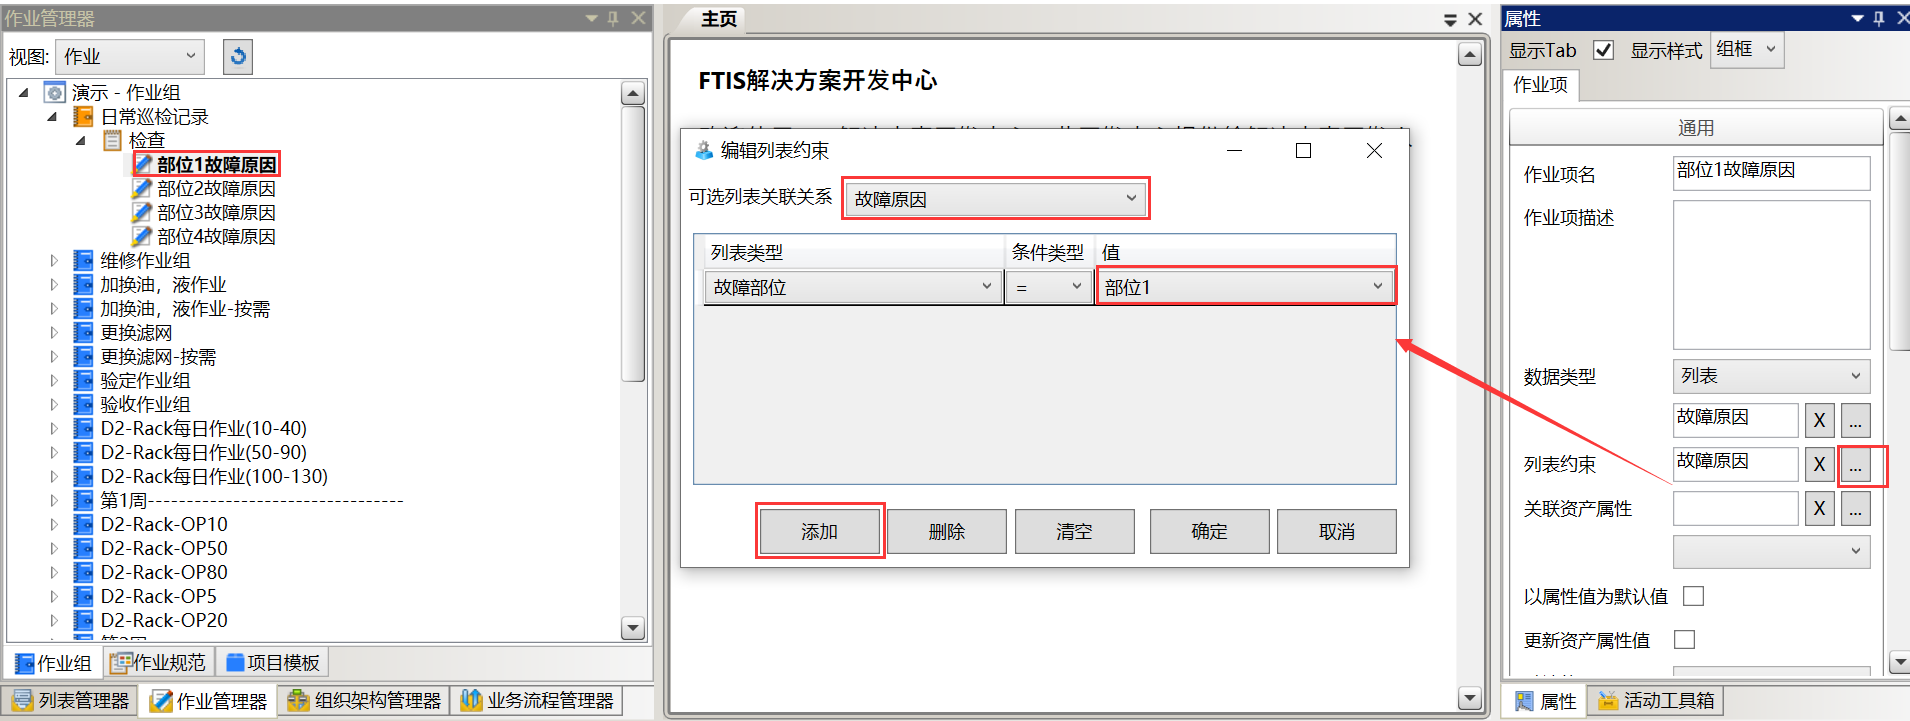
Task: Toggle the 显示Tab checkbox
Action: (1603, 50)
